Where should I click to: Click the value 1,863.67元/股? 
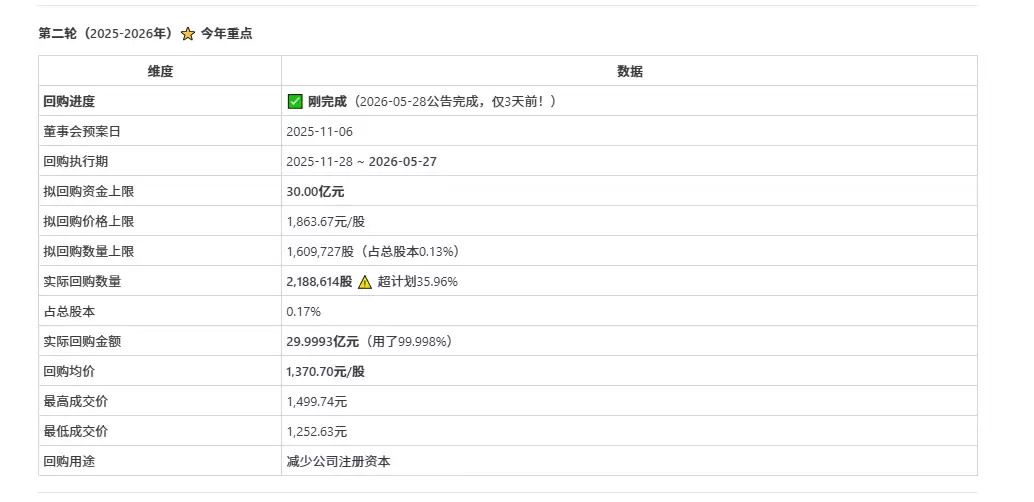[x=326, y=222]
